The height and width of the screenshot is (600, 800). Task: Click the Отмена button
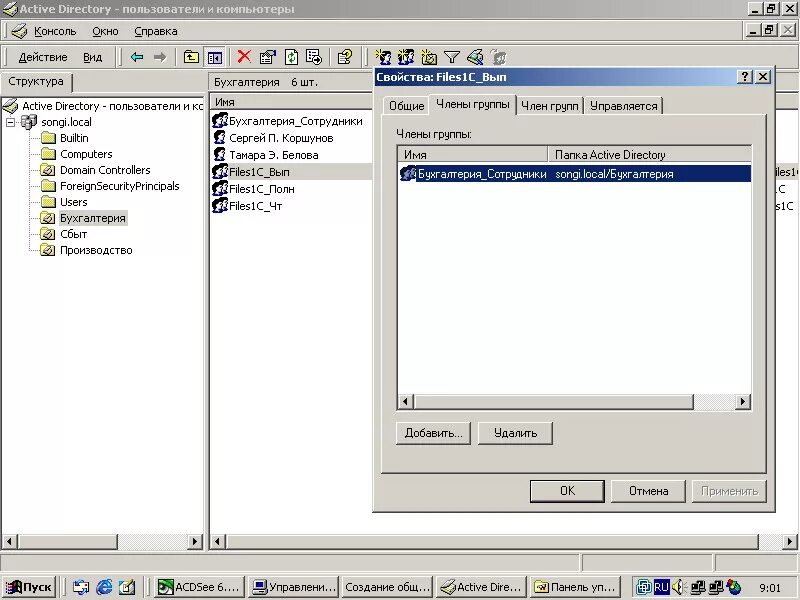(x=648, y=491)
